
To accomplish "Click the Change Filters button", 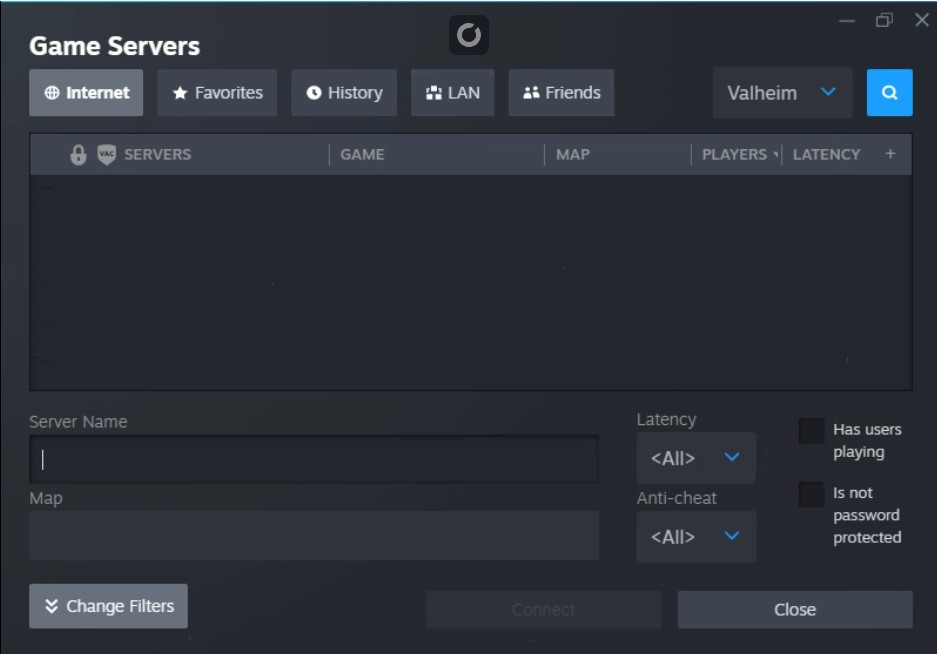I will [107, 606].
